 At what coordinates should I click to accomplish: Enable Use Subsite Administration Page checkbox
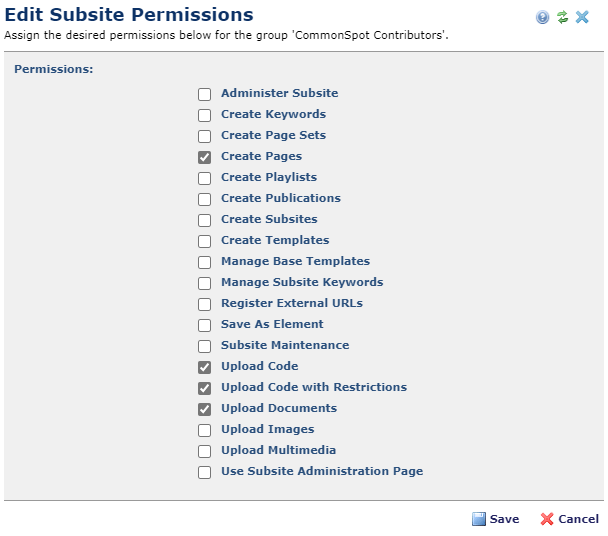tap(205, 472)
